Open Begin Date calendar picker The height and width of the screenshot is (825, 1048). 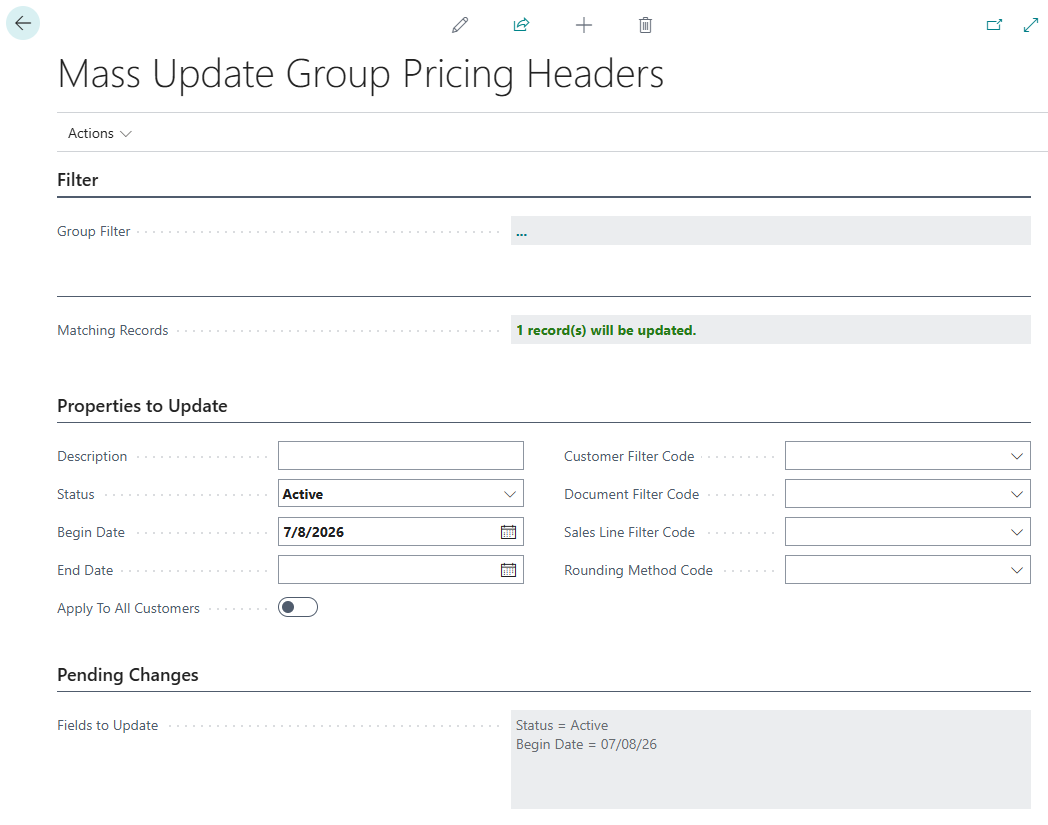[x=508, y=532]
